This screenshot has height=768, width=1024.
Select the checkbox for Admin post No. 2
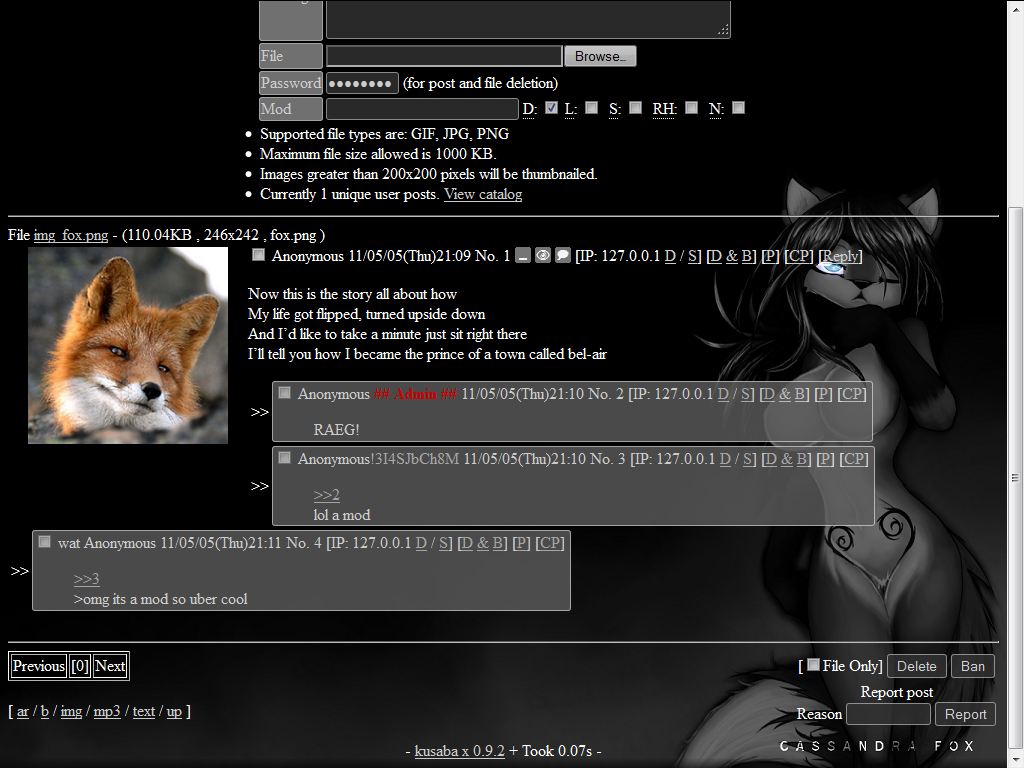tap(285, 392)
